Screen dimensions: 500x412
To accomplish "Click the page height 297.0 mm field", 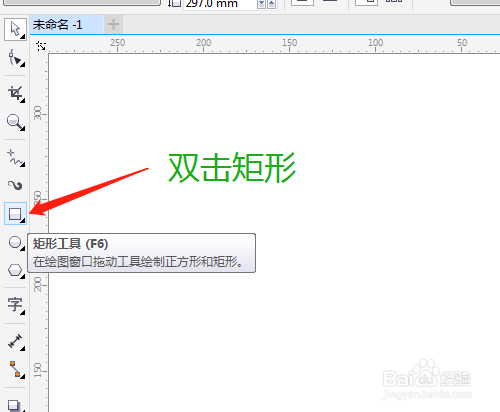I will [220, 4].
